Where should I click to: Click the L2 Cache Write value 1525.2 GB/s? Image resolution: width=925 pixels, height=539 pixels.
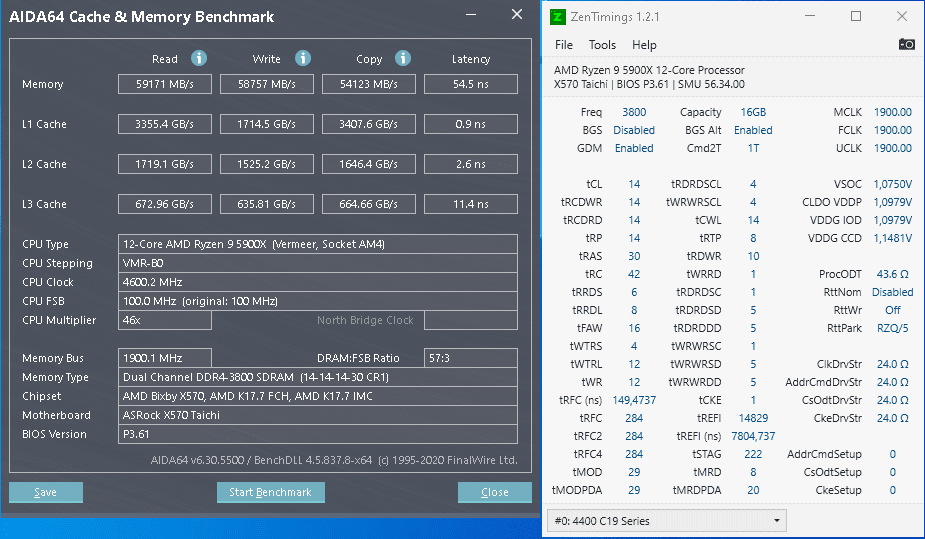tap(267, 164)
